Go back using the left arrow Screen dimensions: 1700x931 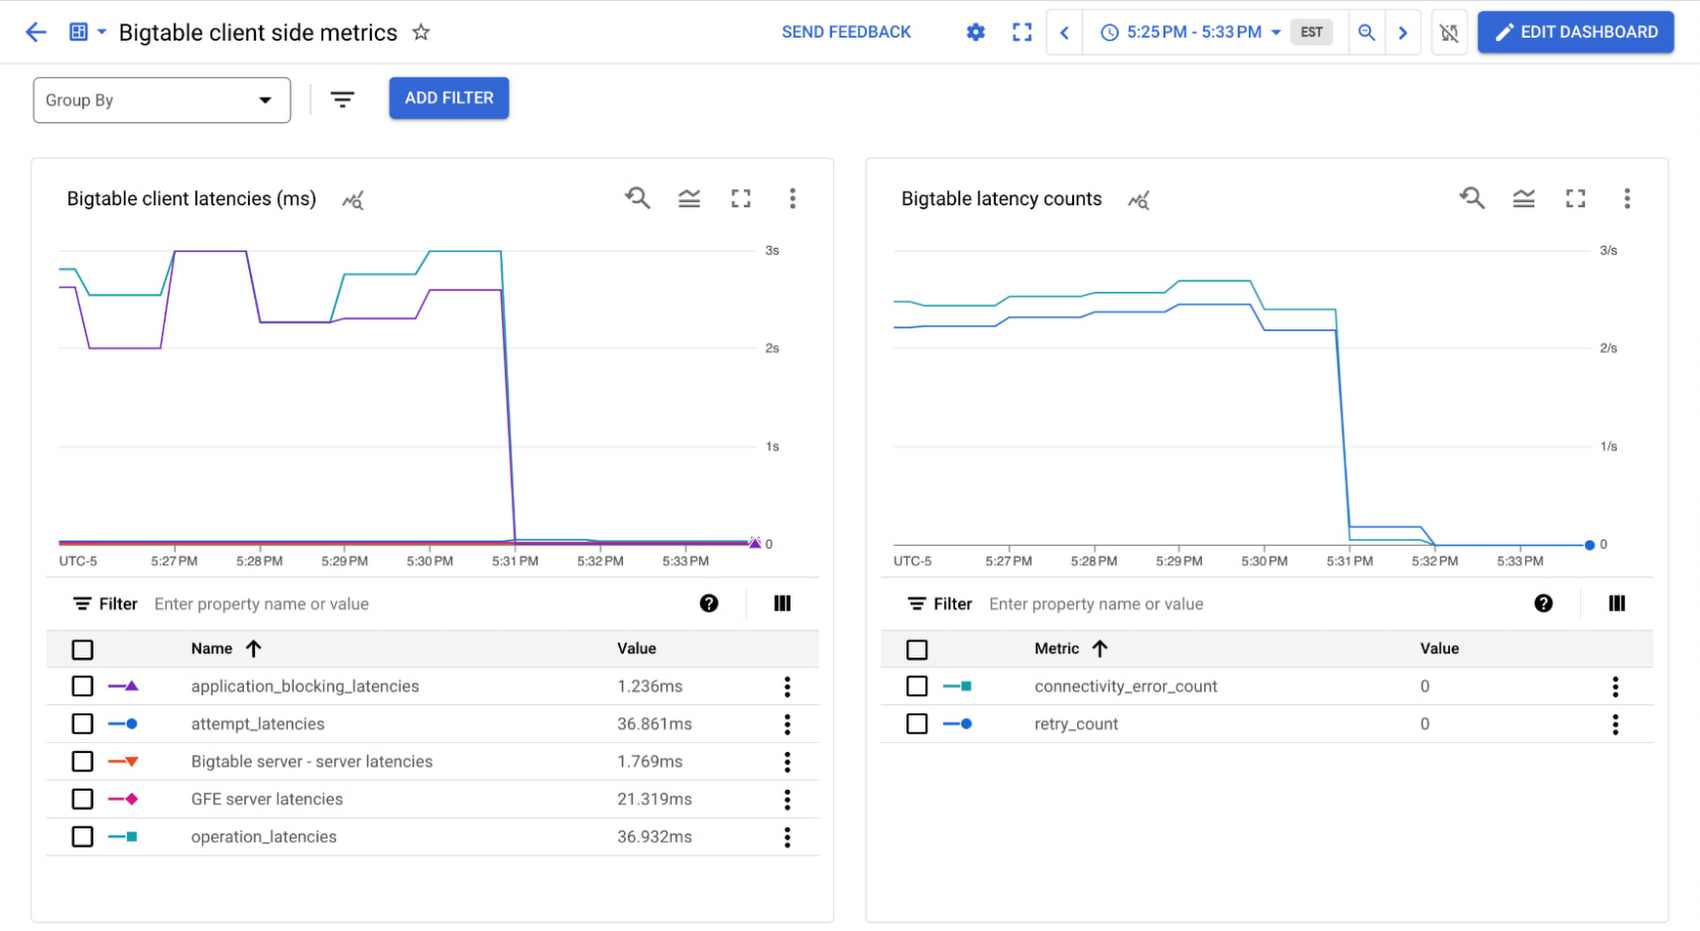point(36,32)
